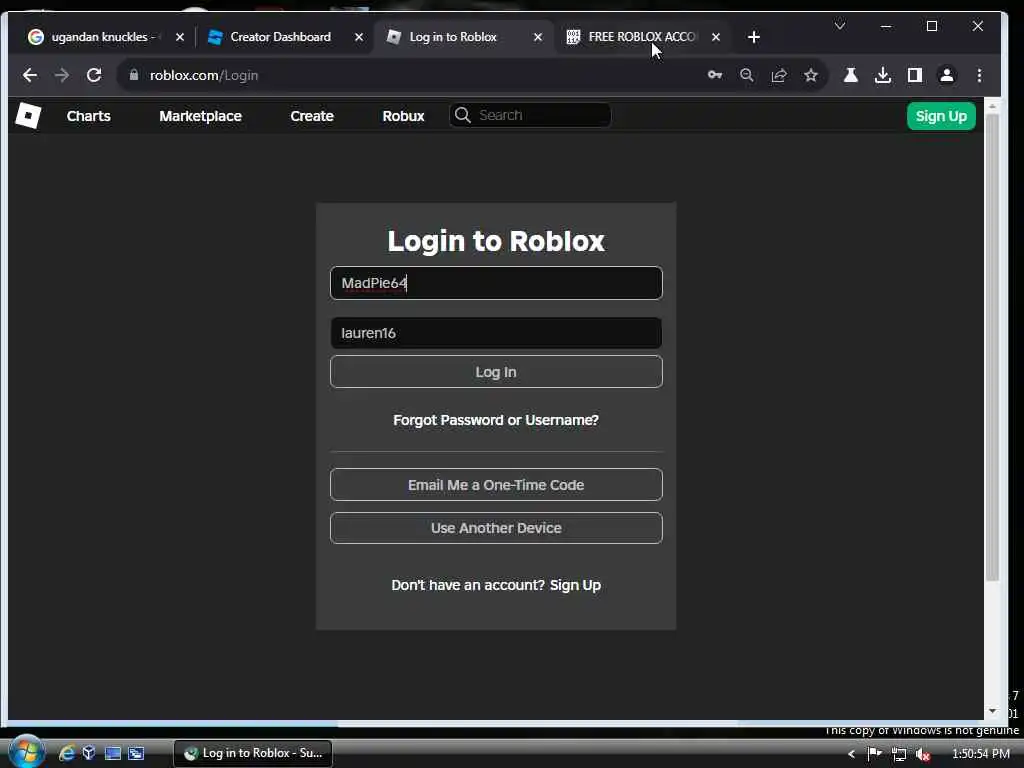Viewport: 1024px width, 768px height.
Task: Click Sign Up link below login form
Action: pyautogui.click(x=575, y=585)
